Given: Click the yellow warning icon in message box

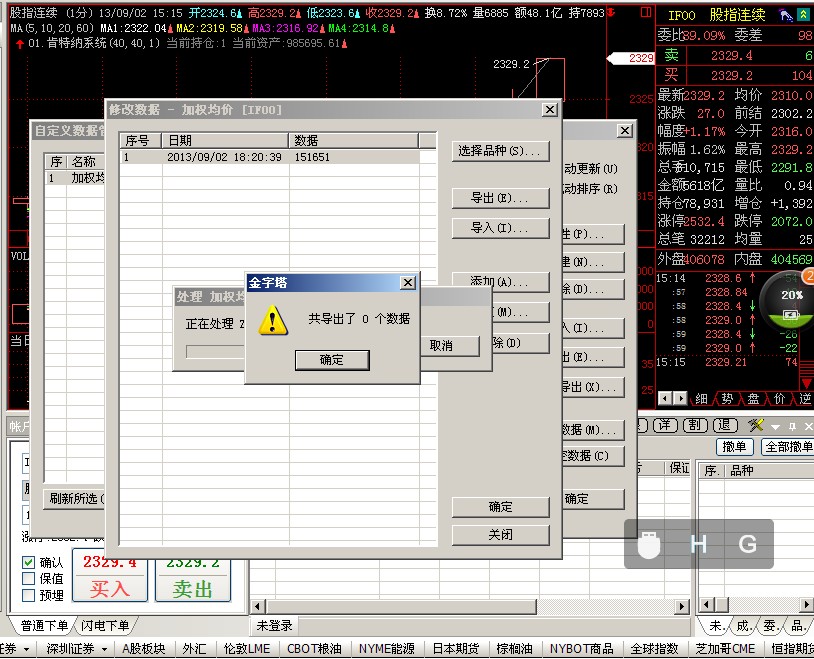Looking at the screenshot, I should pyautogui.click(x=273, y=320).
